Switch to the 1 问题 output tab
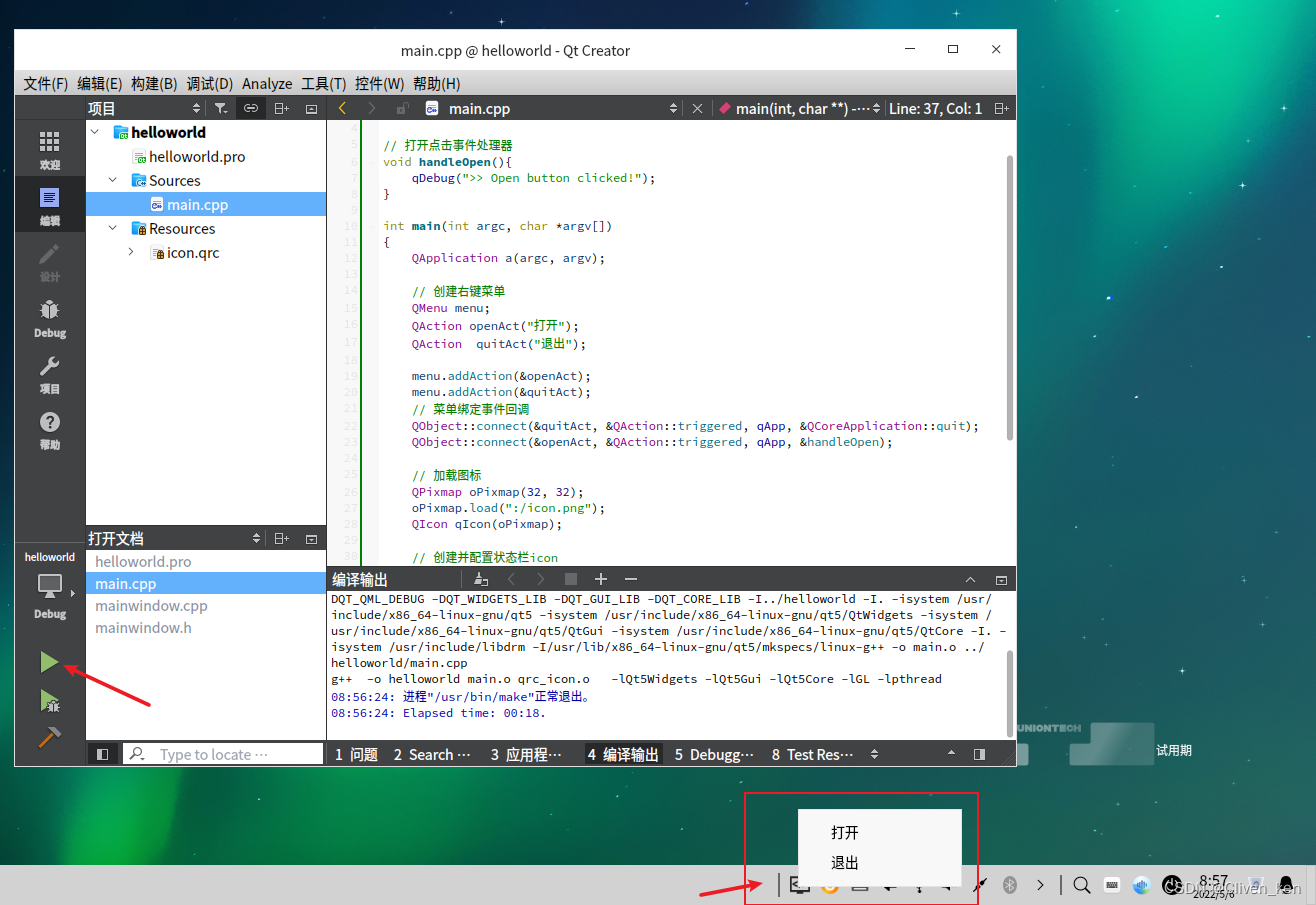This screenshot has height=905, width=1316. [356, 754]
